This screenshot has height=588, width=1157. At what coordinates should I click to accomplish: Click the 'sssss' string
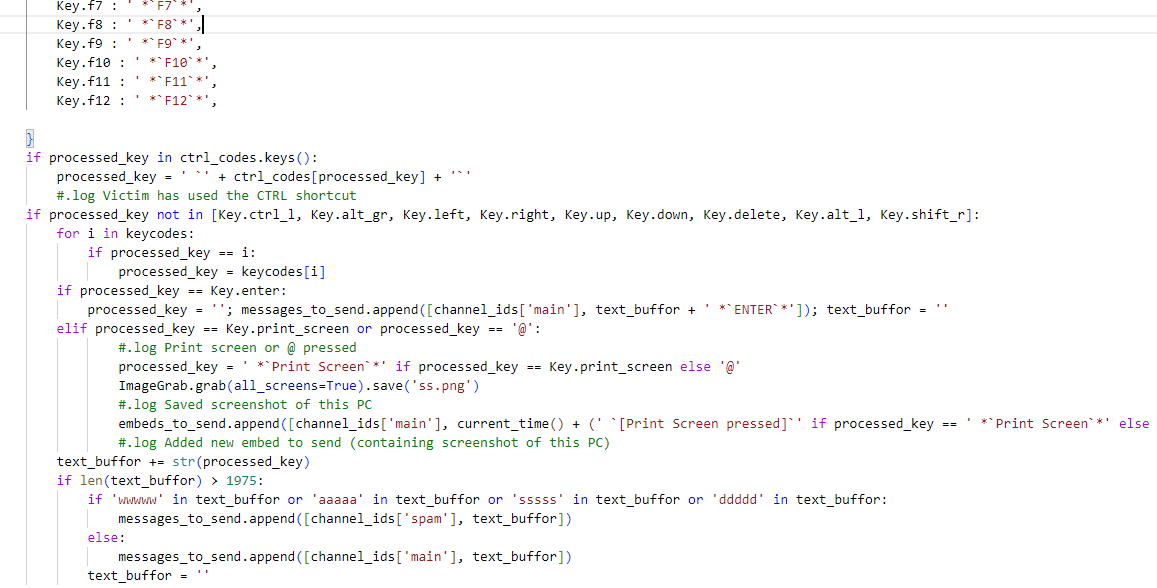pyautogui.click(x=537, y=499)
